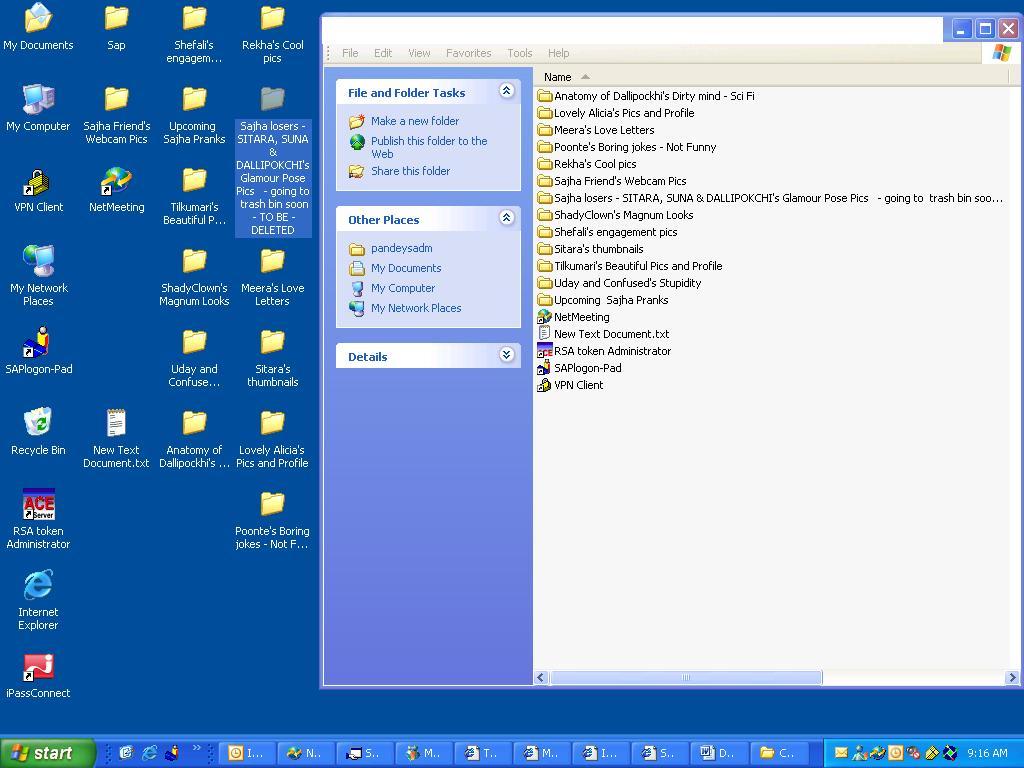Screen dimensions: 1024x768
Task: Select the SAPlogon-Pad desktop icon
Action: pyautogui.click(x=38, y=345)
